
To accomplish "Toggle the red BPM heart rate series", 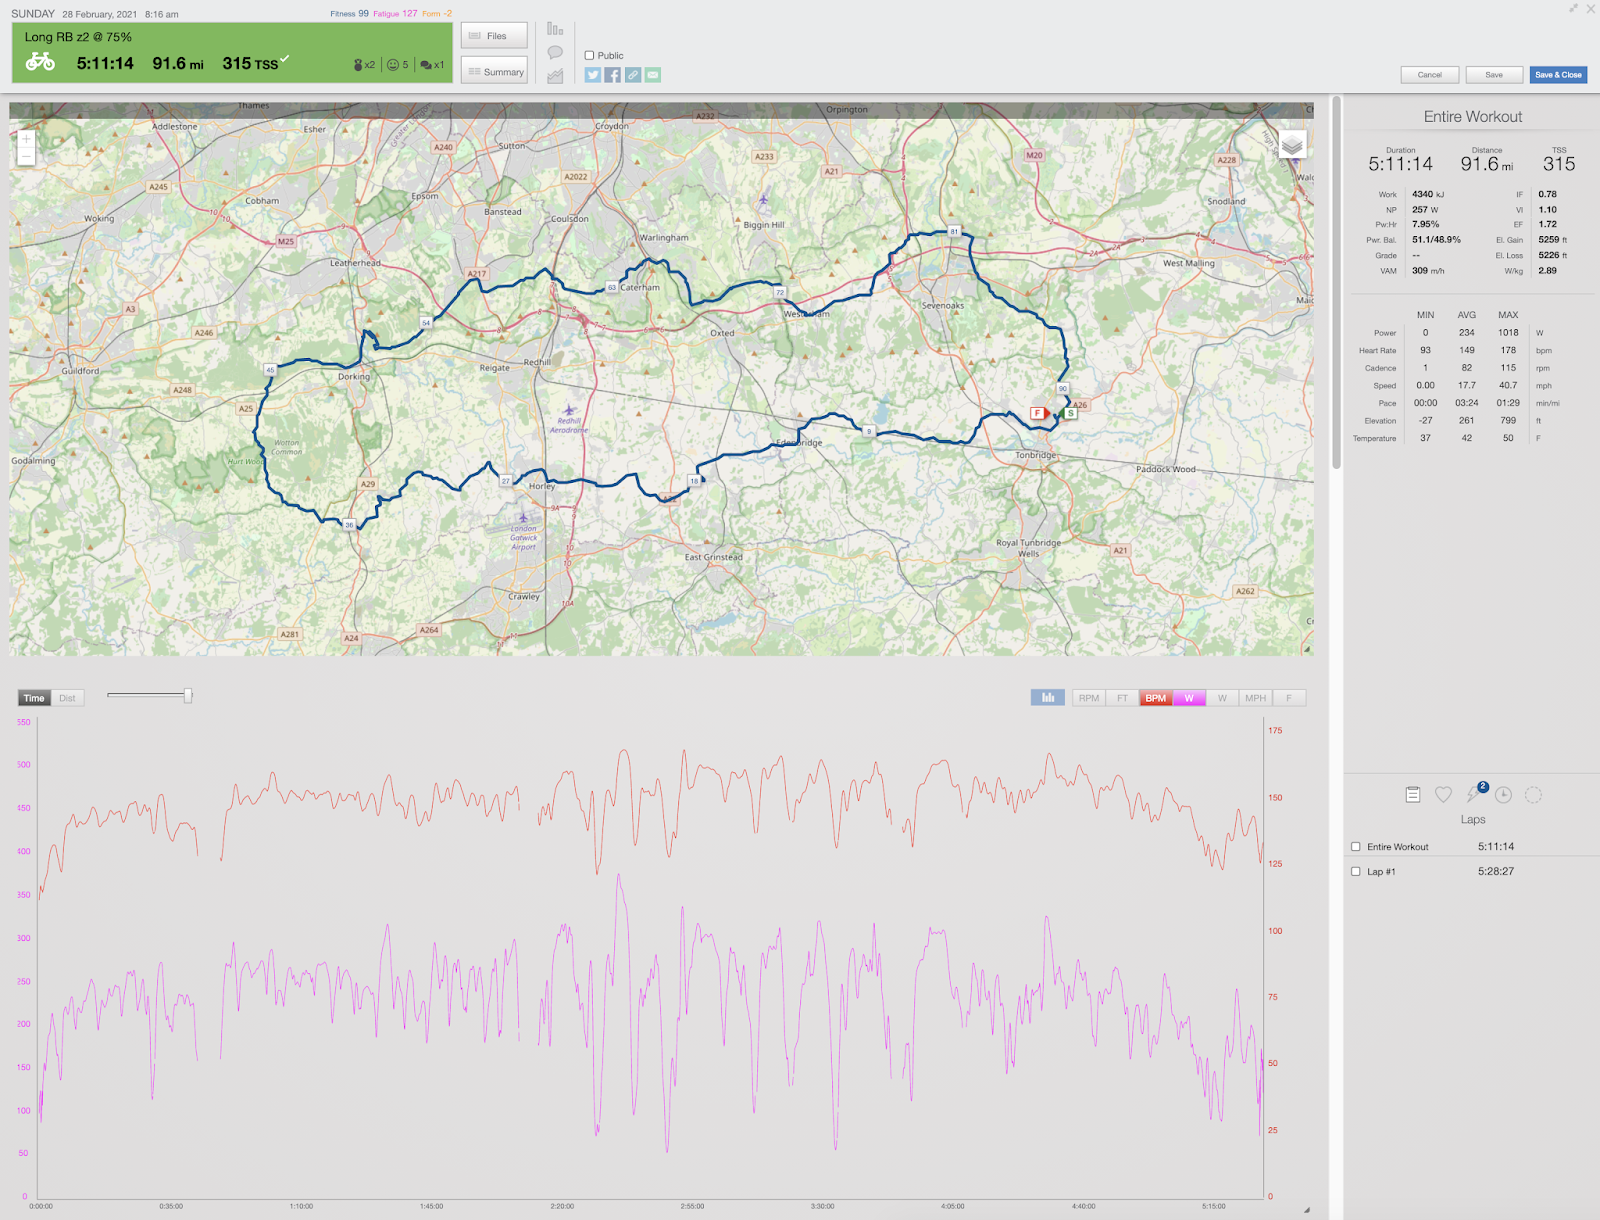I will click(x=1155, y=698).
